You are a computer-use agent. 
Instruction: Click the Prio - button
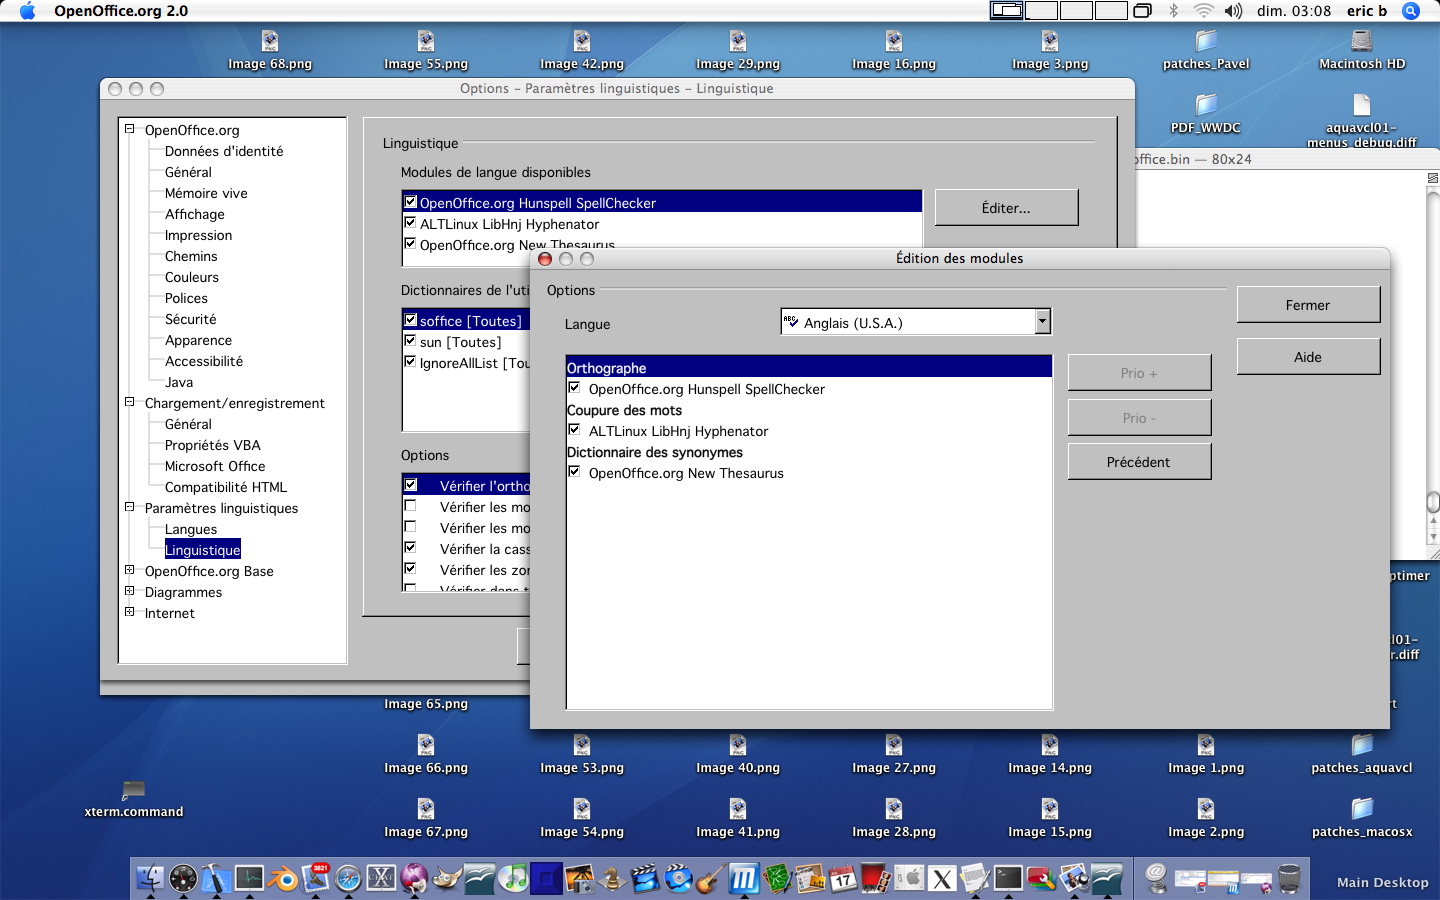coord(1138,418)
